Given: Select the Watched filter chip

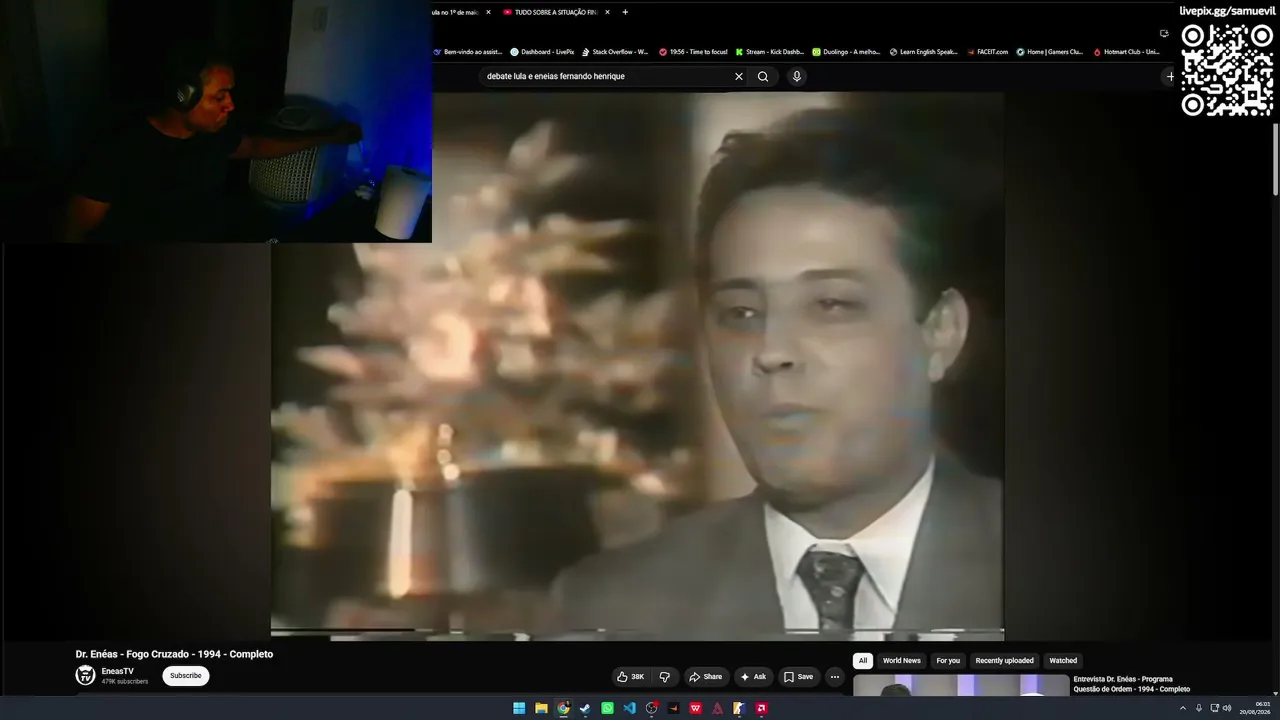Looking at the screenshot, I should [x=1063, y=661].
